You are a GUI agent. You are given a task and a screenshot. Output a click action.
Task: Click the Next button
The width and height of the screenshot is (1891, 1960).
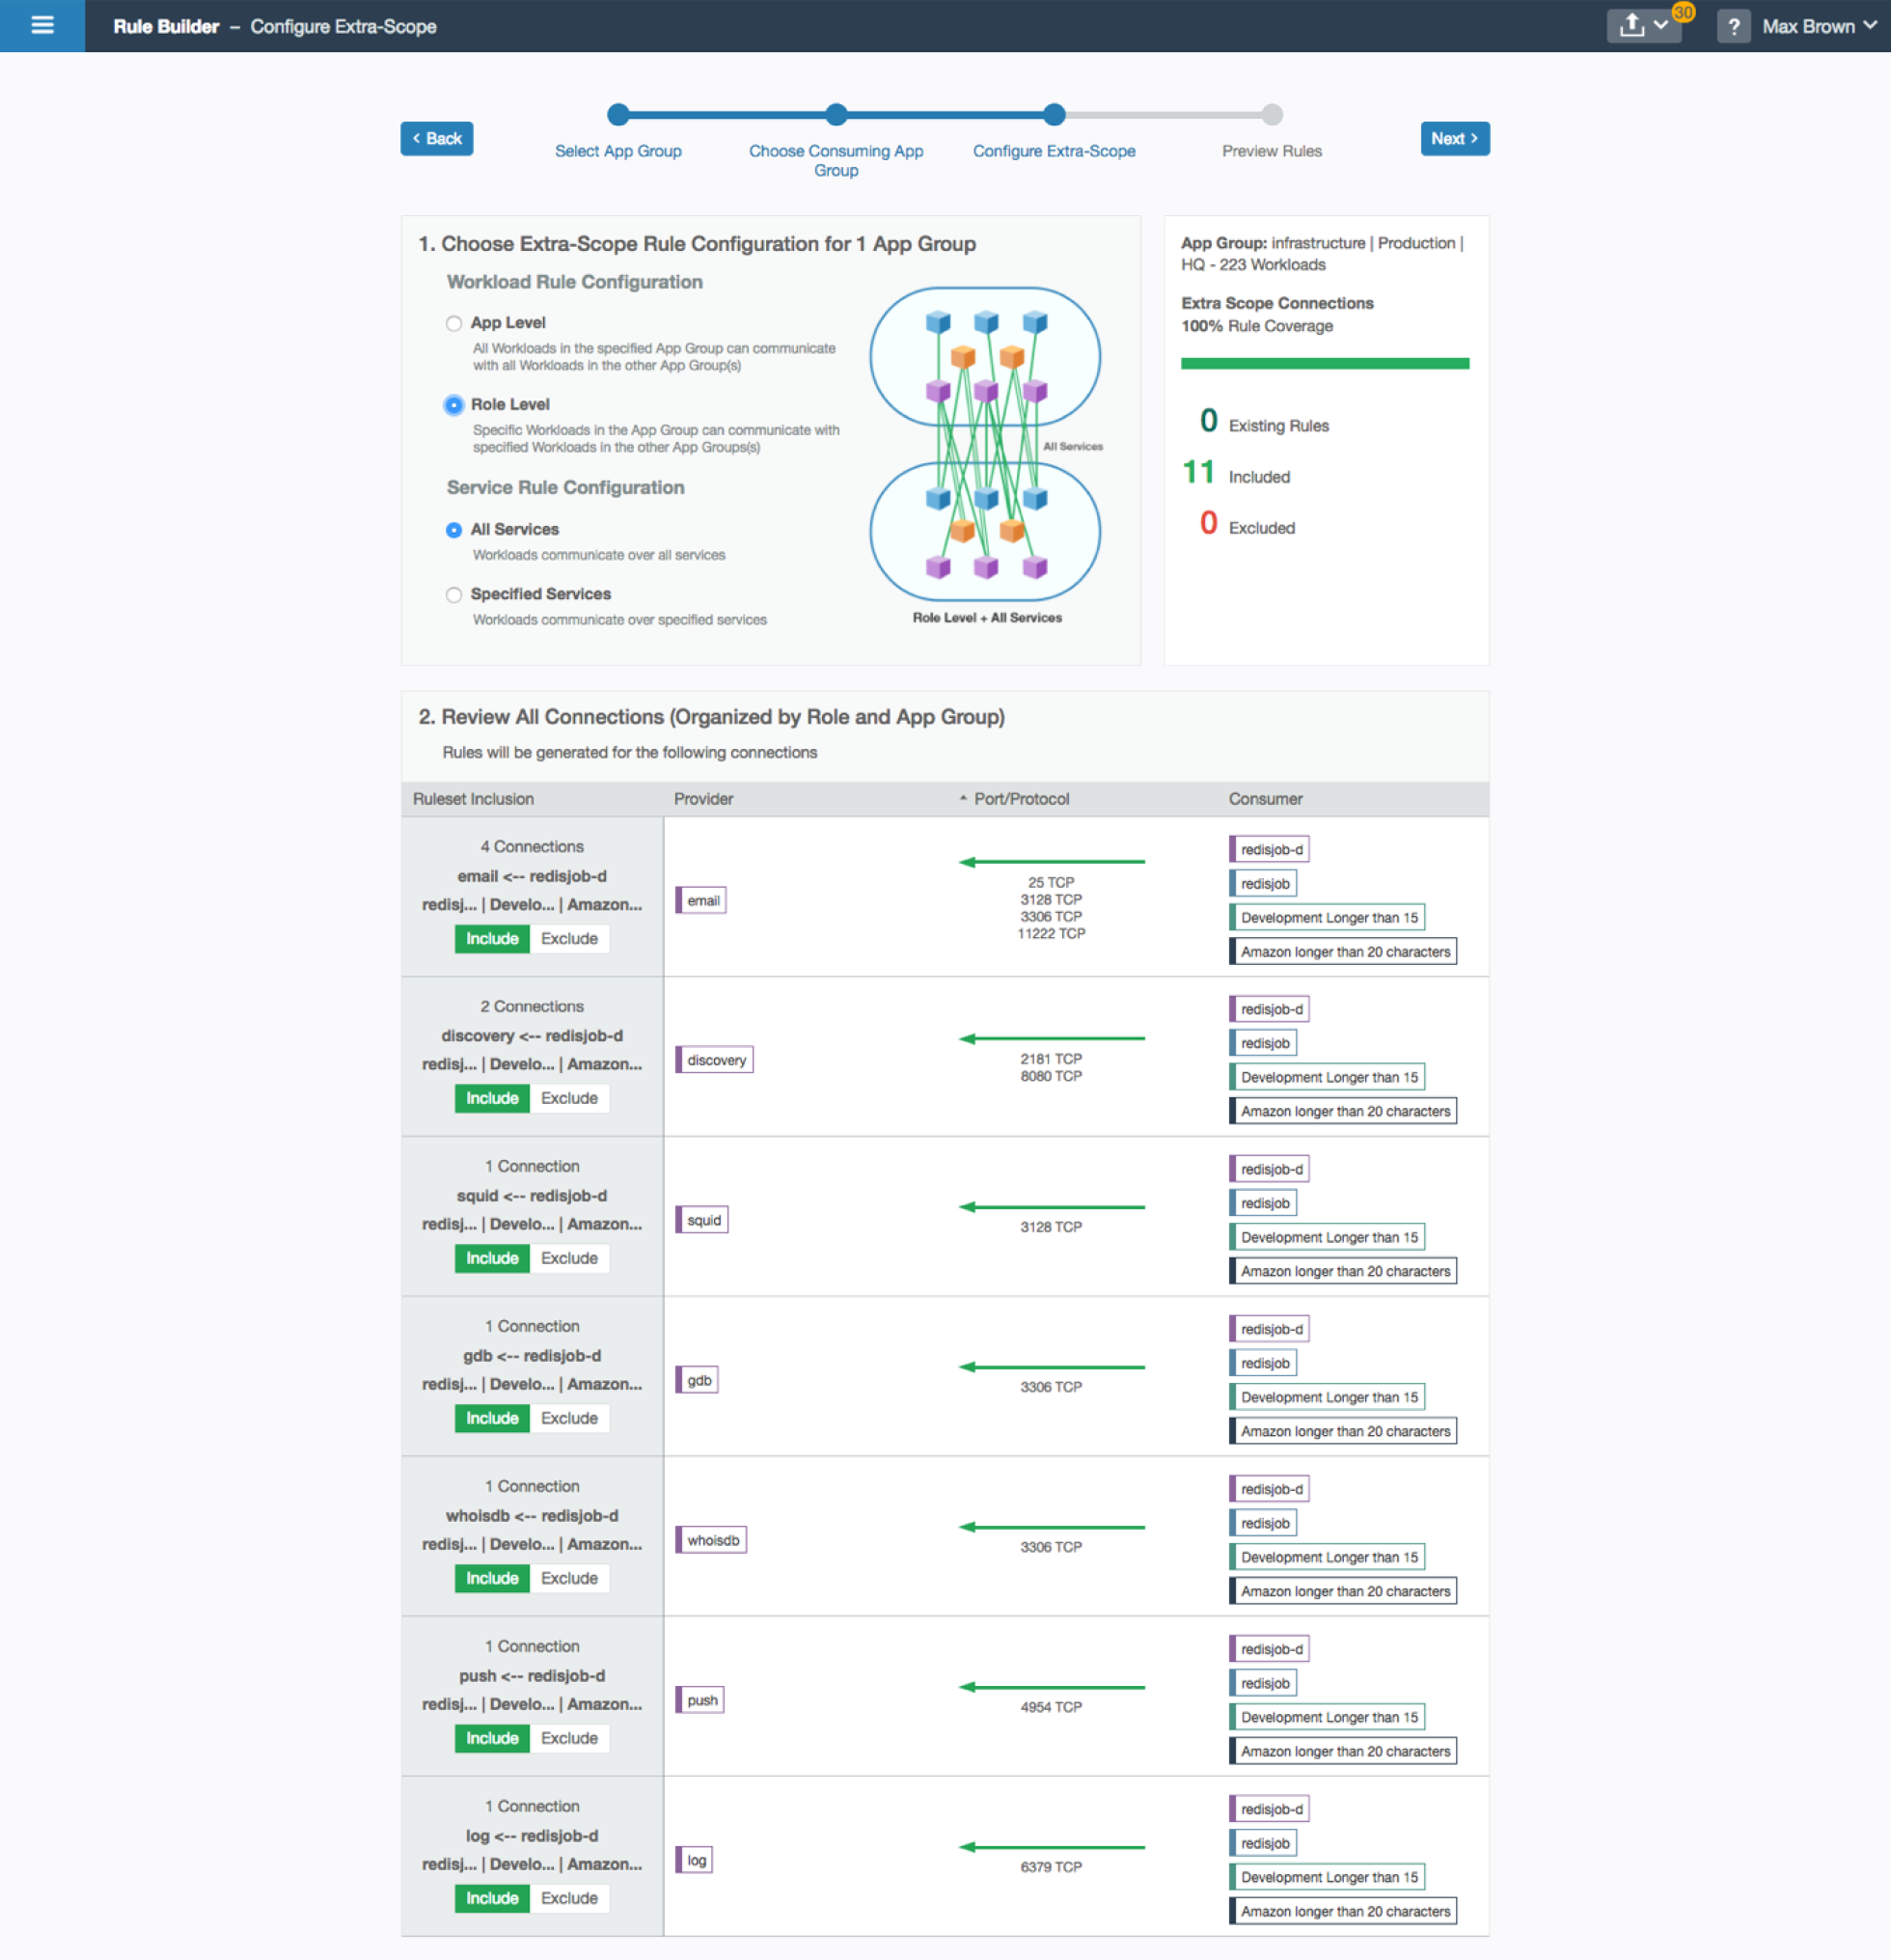[x=1454, y=139]
